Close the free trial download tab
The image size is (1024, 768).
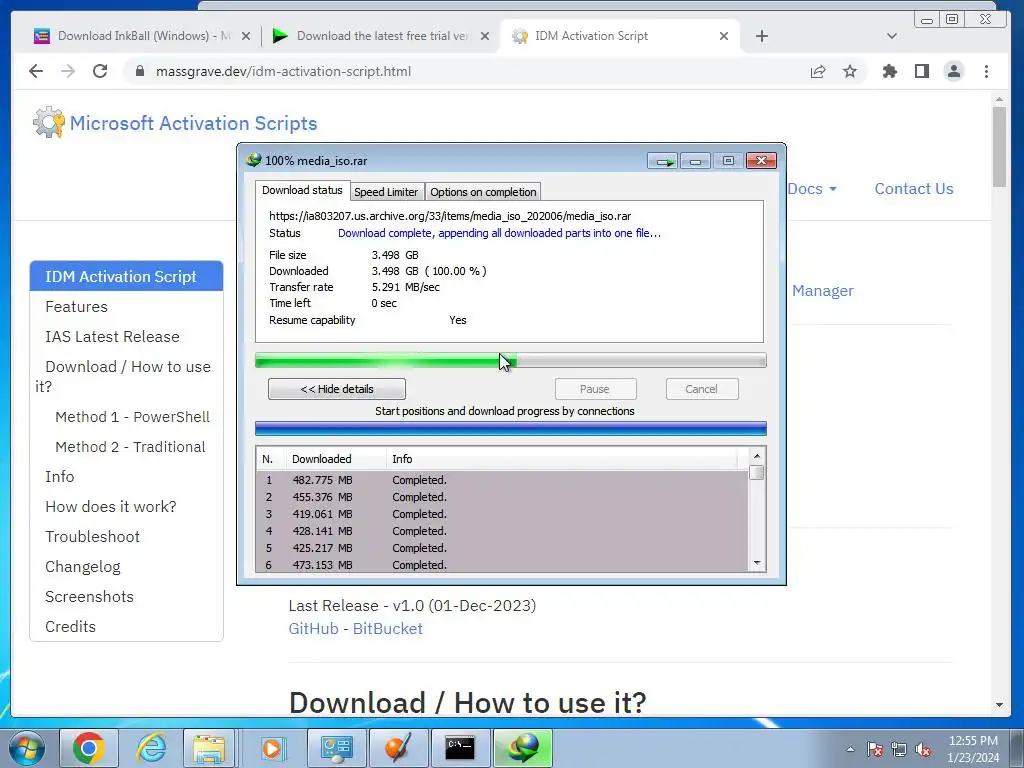coord(485,36)
